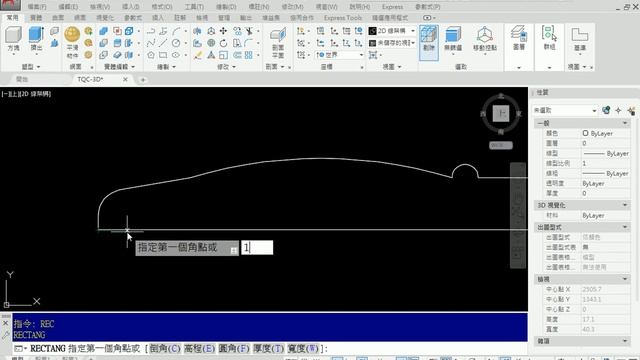The image size is (640, 360).
Task: Open the 2D Wireframe visual style dropdown
Action: pos(392,31)
